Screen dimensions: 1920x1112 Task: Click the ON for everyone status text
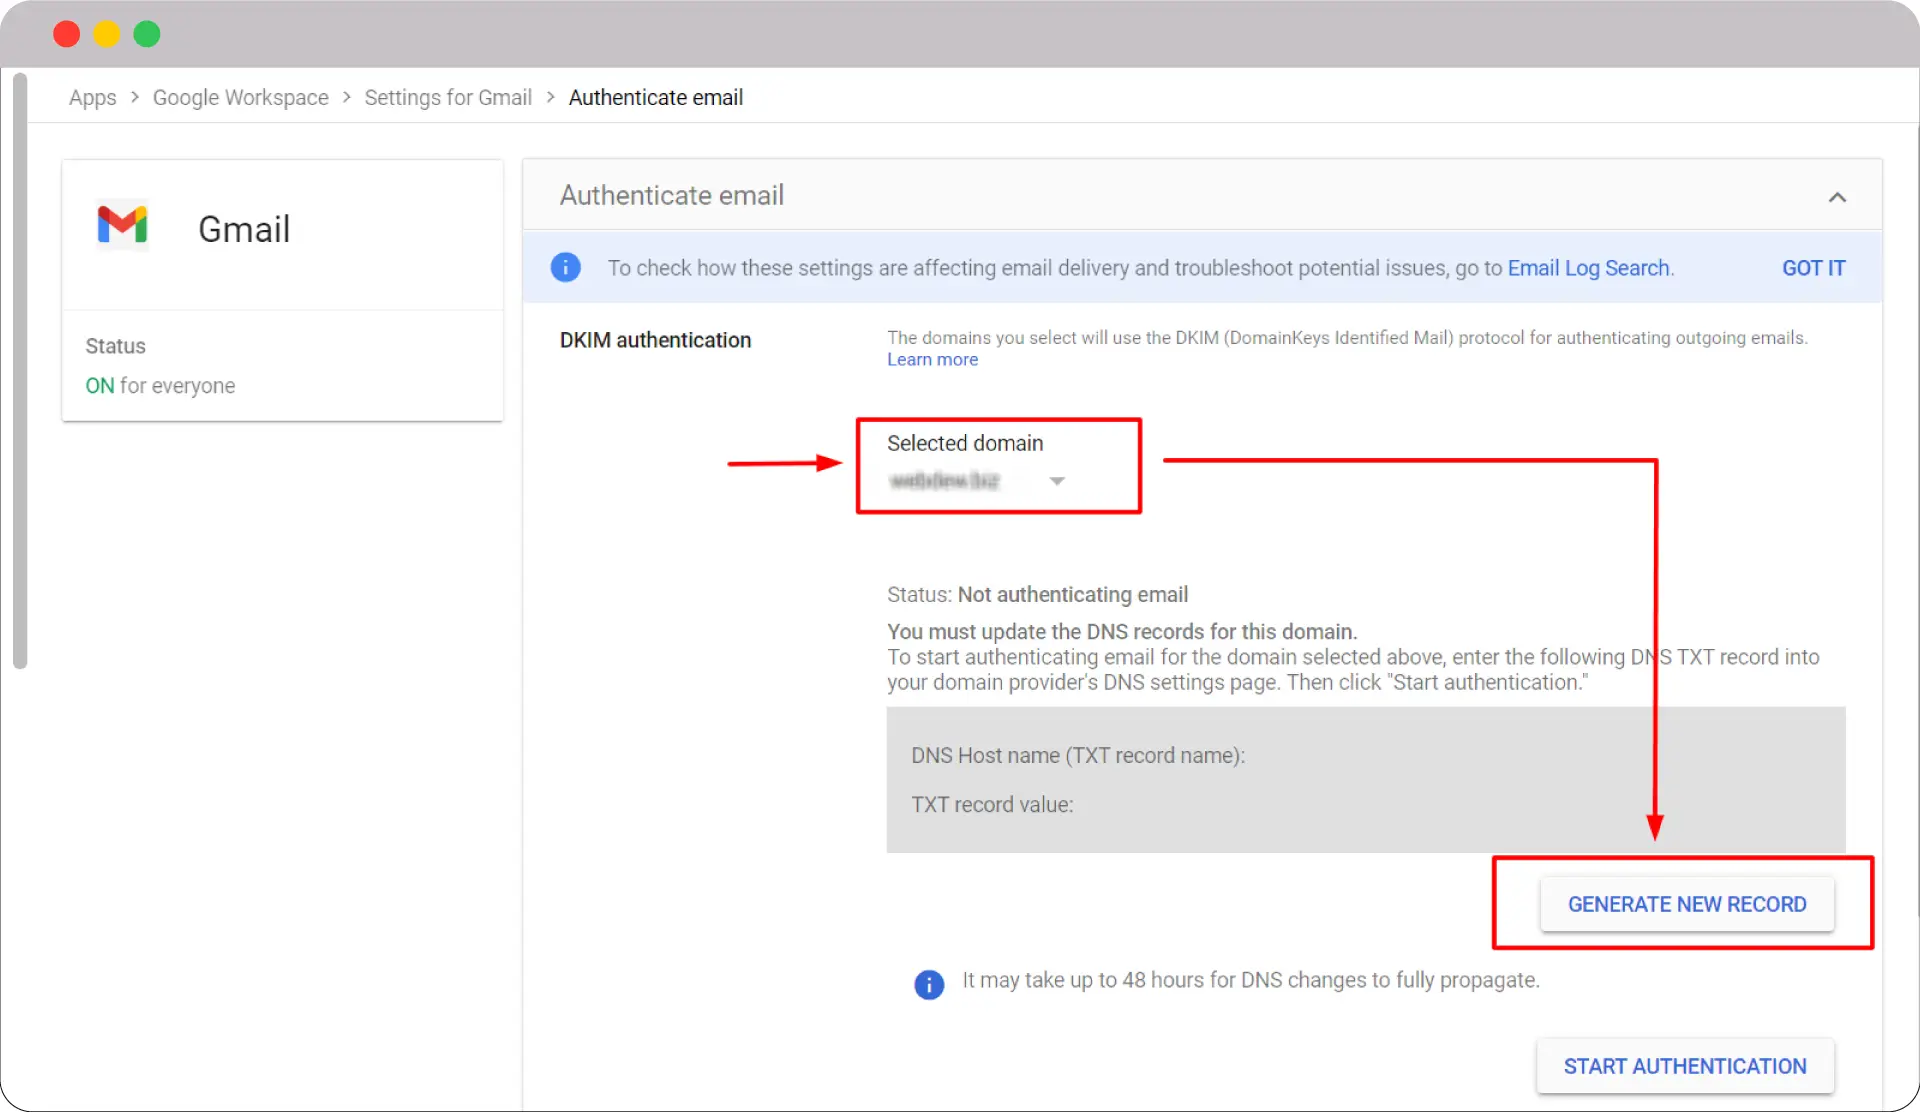159,386
